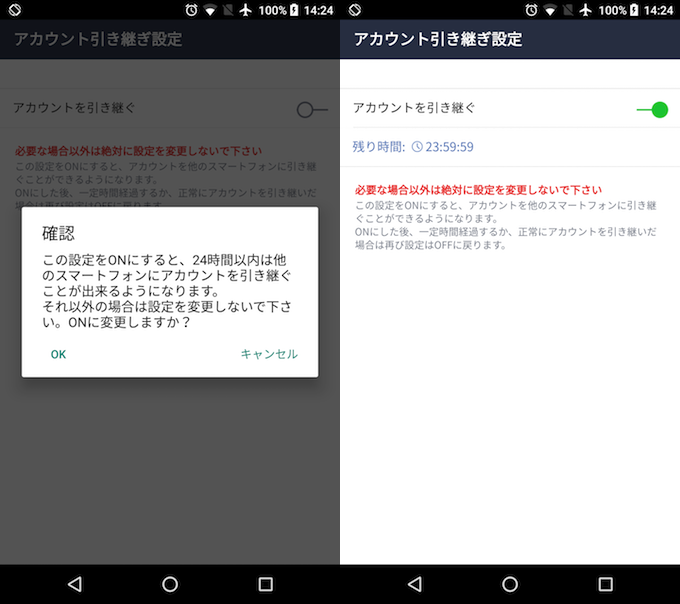The height and width of the screenshot is (604, 680).
Task: Turn off the green アカウントを引き継ぐ switch
Action: pos(652,109)
